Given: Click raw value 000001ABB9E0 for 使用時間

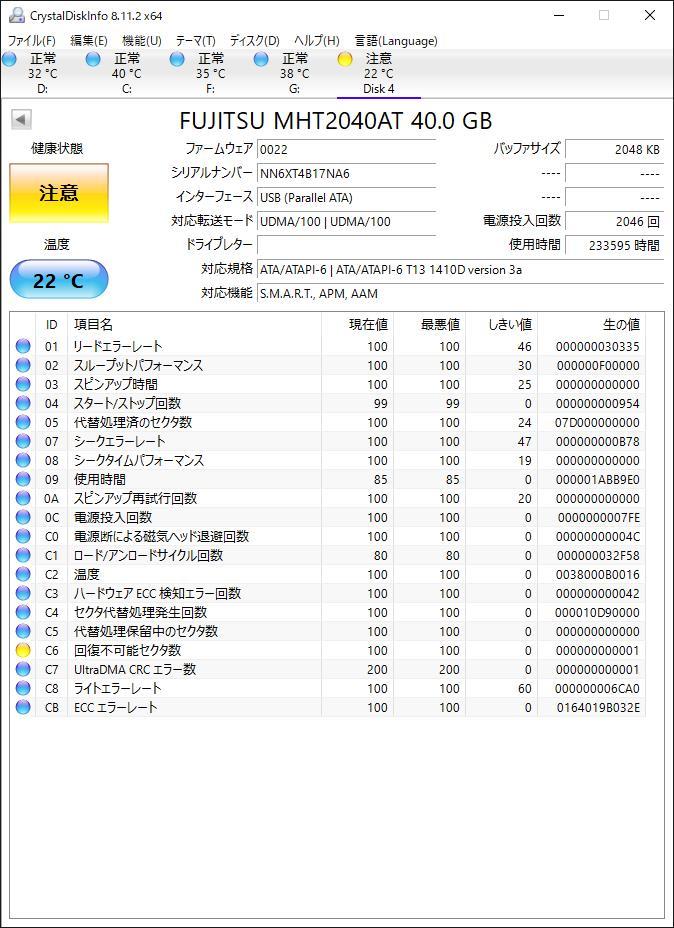Looking at the screenshot, I should click(x=598, y=479).
